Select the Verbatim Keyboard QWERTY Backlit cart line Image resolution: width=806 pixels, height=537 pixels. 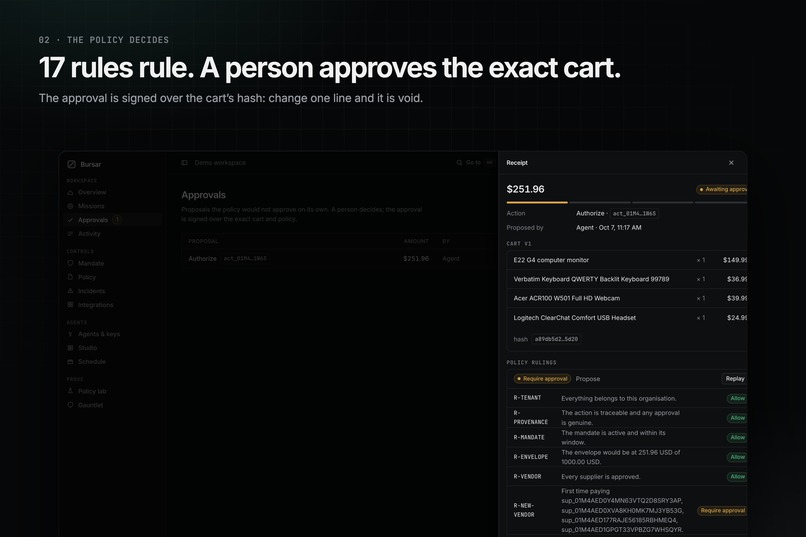coord(627,279)
